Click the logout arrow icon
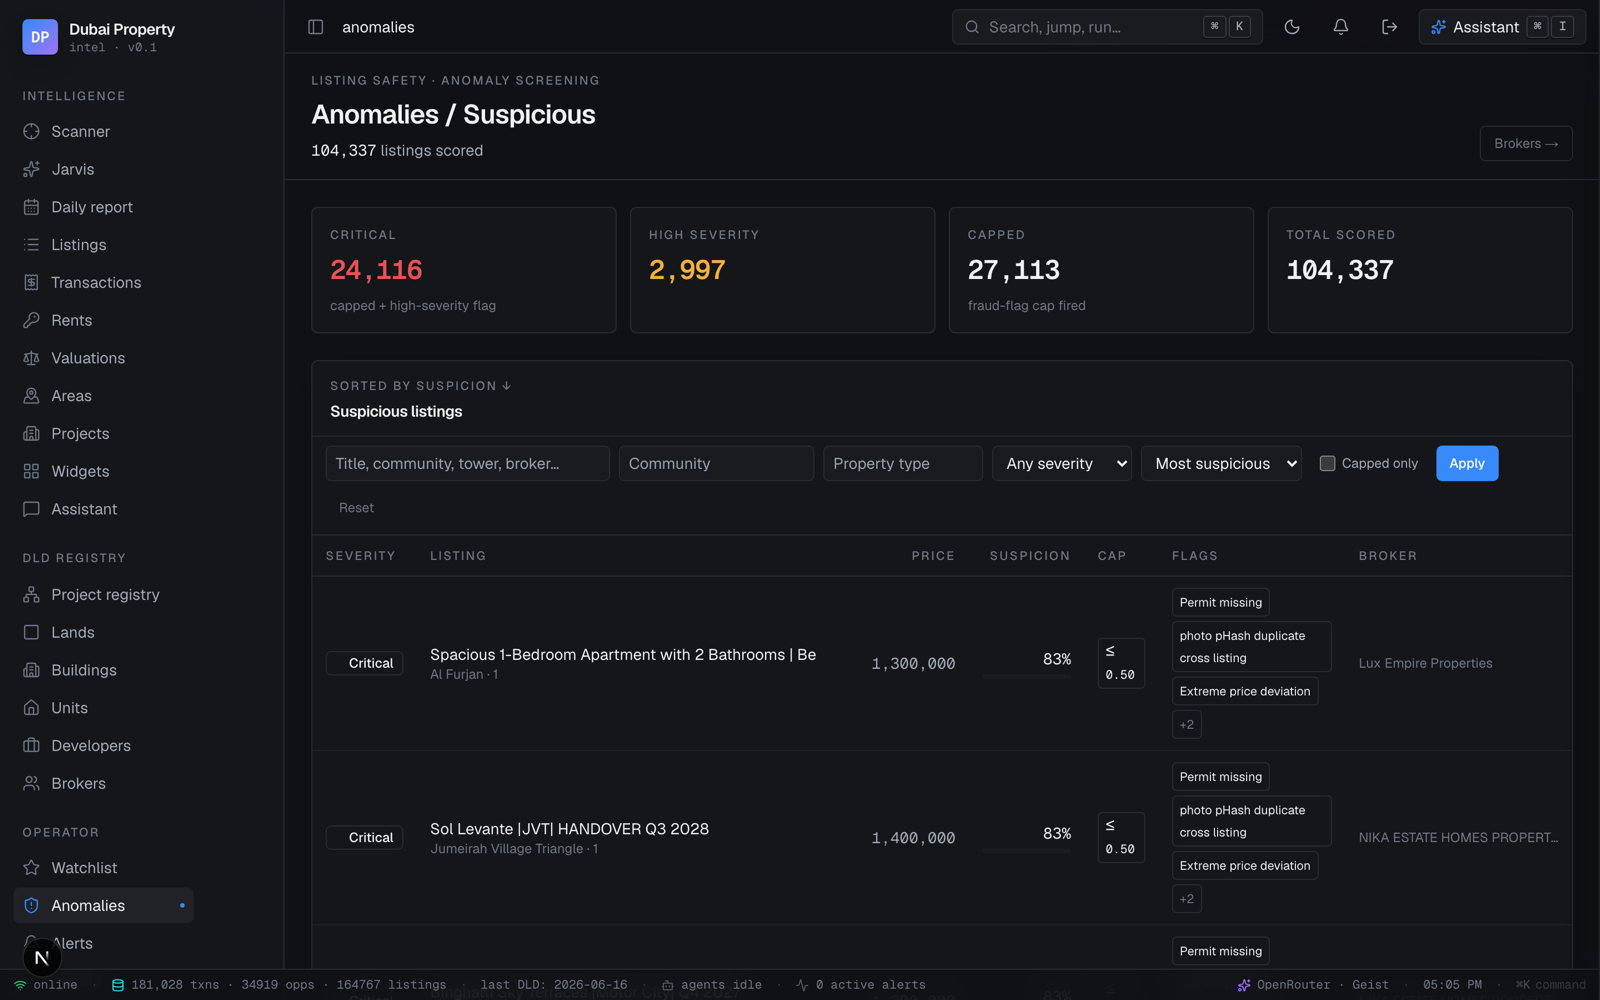Viewport: 1600px width, 1000px height. tap(1390, 27)
